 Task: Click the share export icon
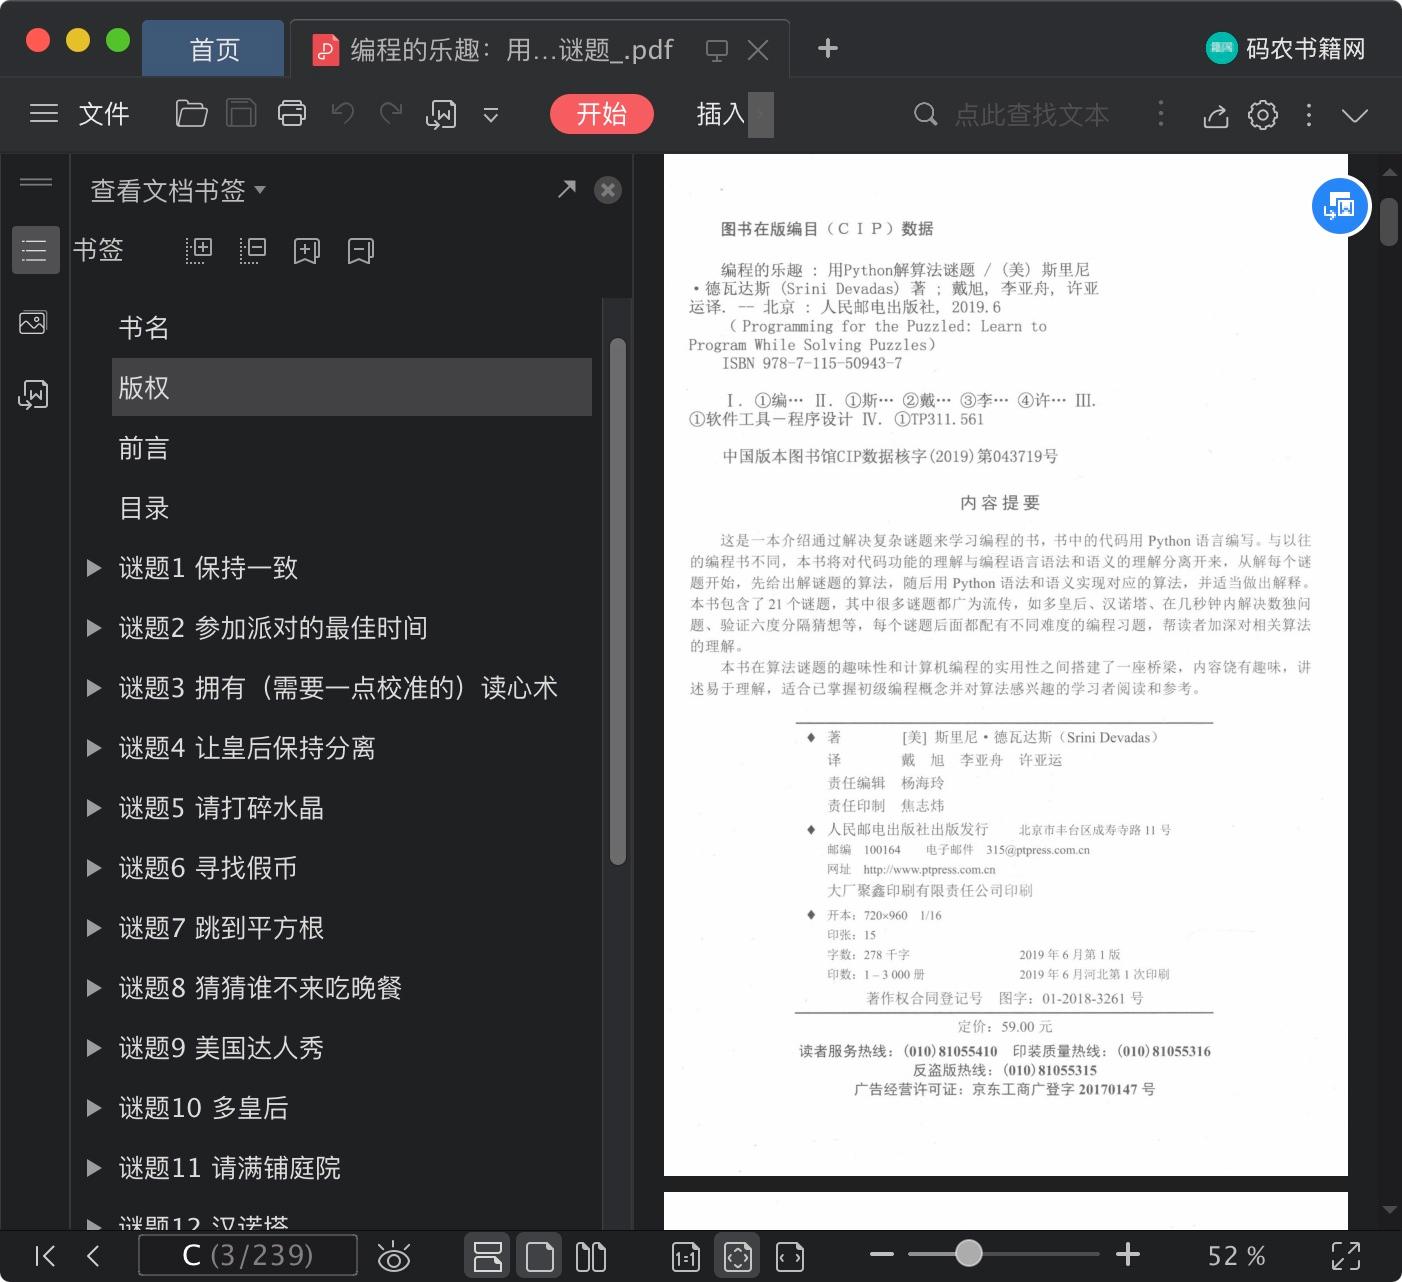point(1215,115)
